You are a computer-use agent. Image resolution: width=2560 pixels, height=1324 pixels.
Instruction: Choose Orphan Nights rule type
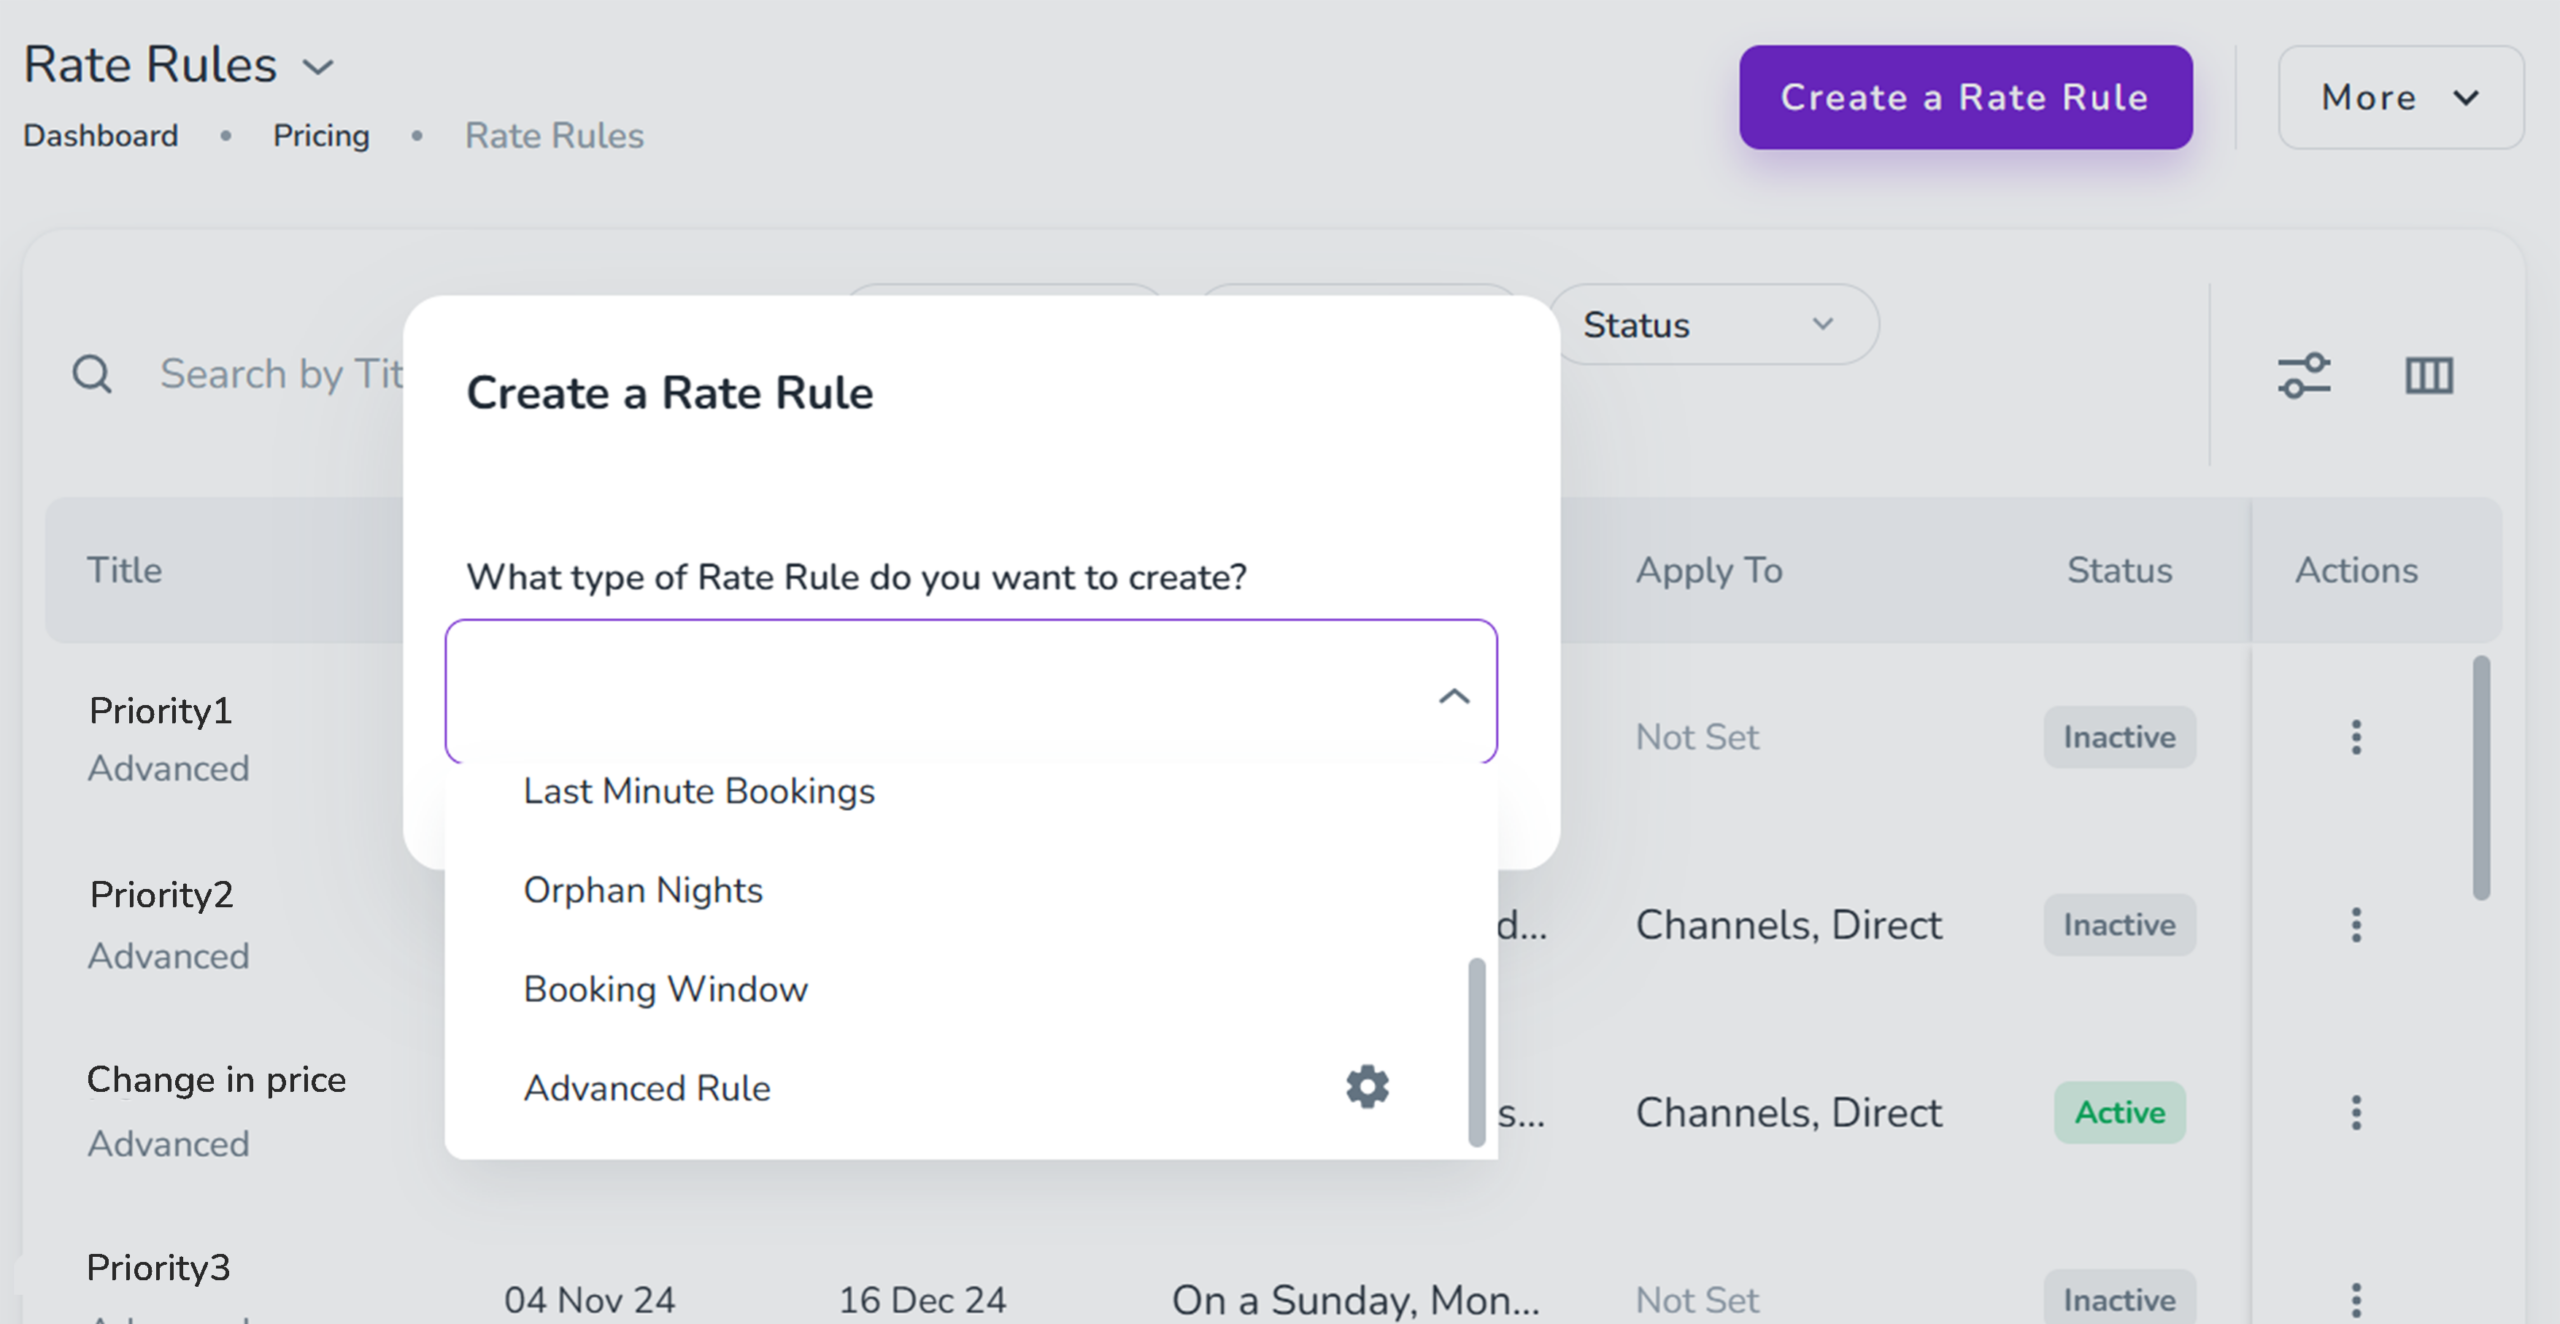pyautogui.click(x=643, y=890)
